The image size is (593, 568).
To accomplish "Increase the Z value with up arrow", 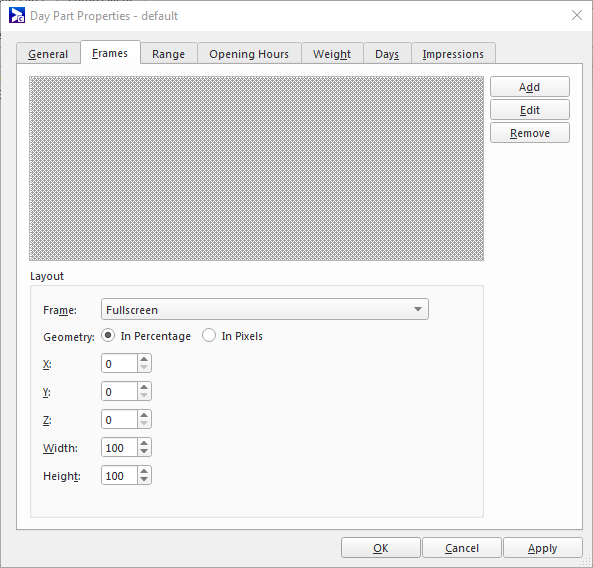I will pos(144,415).
